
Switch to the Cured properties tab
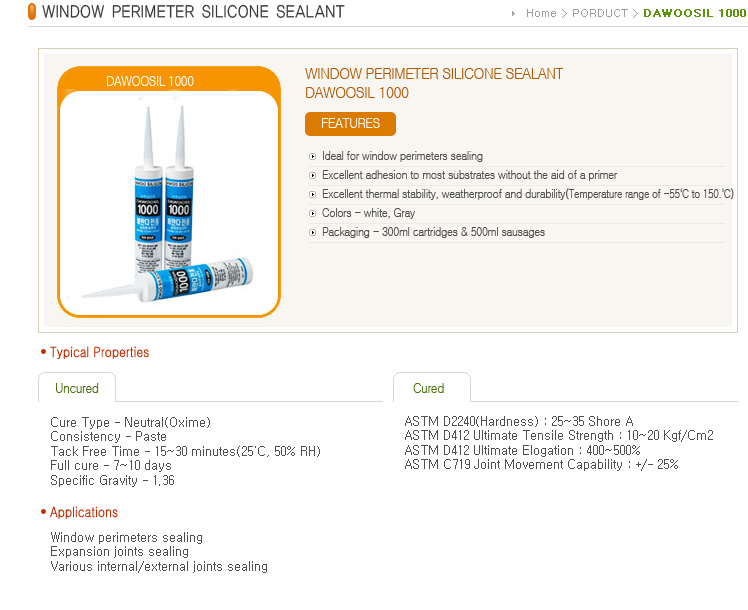pyautogui.click(x=428, y=388)
